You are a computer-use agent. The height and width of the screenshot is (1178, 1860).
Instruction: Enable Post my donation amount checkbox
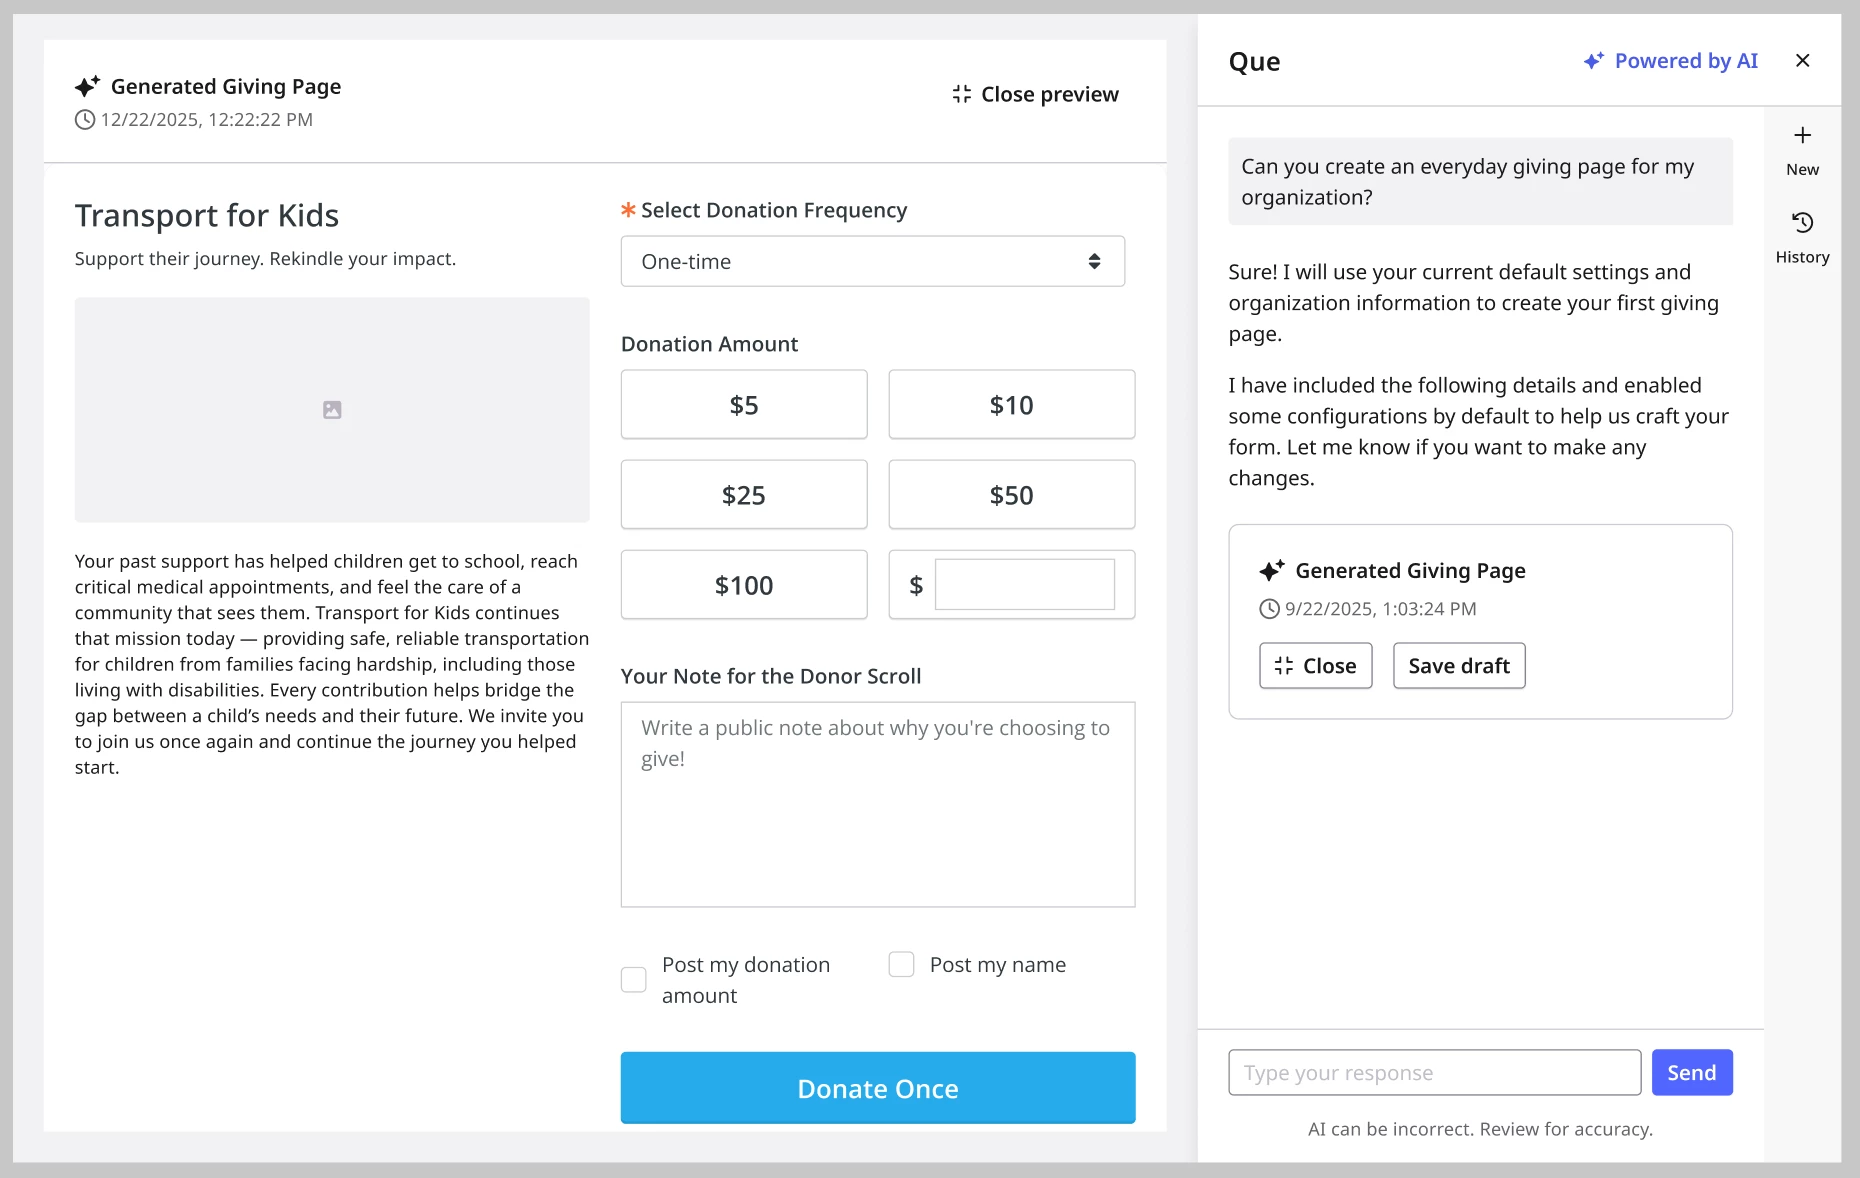(634, 980)
